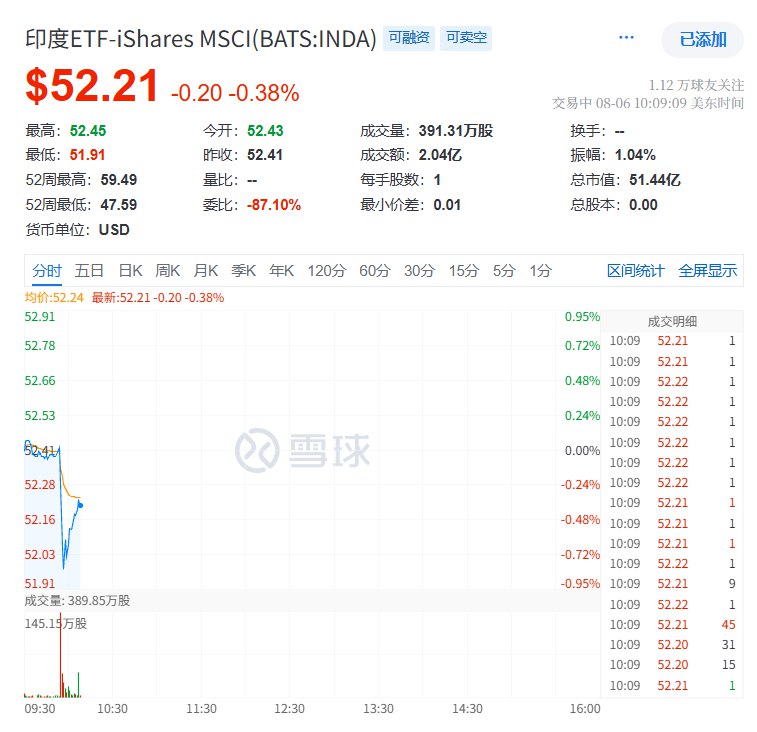Click the 成交明细 panel header
Screen dimensions: 757x732
[672, 321]
